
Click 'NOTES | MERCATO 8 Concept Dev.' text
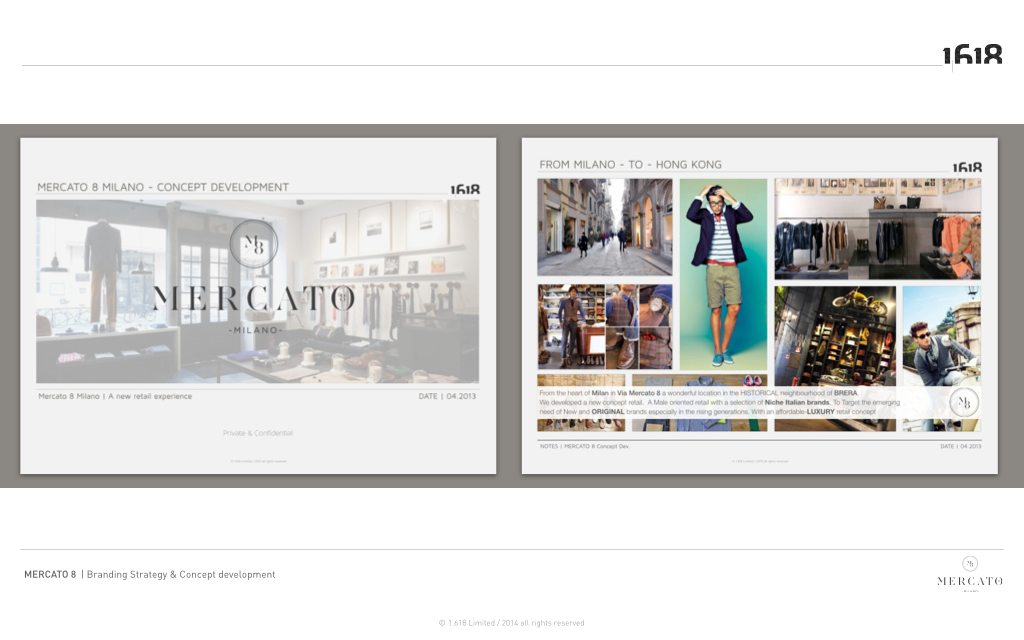click(x=584, y=447)
